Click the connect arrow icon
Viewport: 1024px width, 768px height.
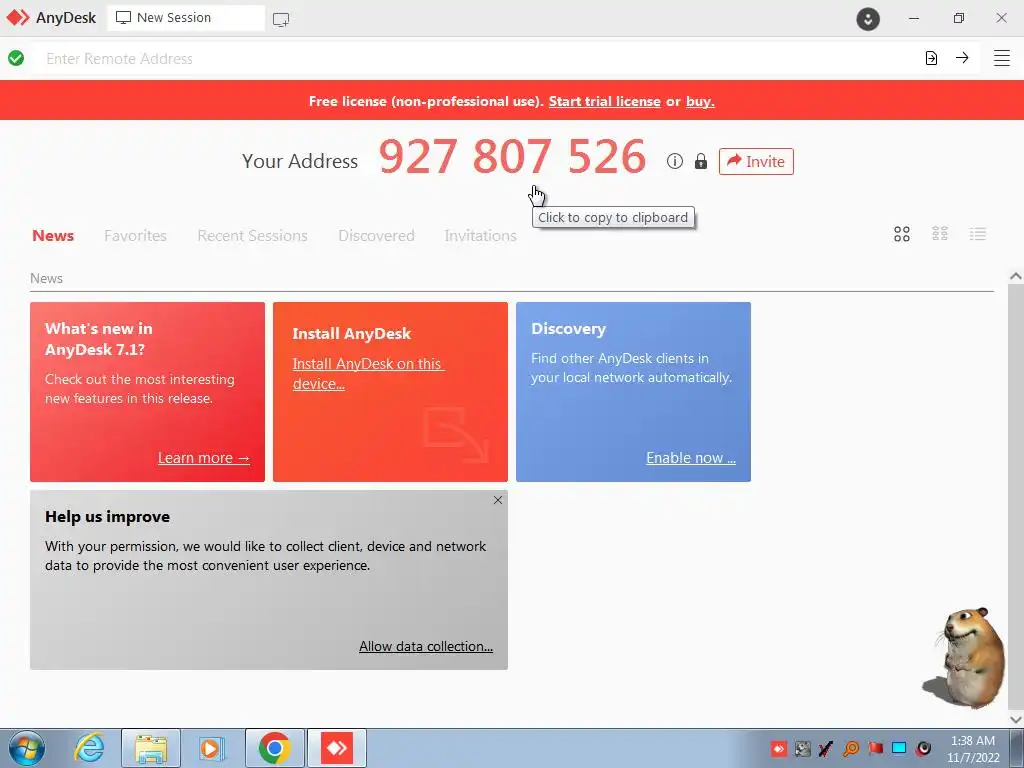click(962, 58)
